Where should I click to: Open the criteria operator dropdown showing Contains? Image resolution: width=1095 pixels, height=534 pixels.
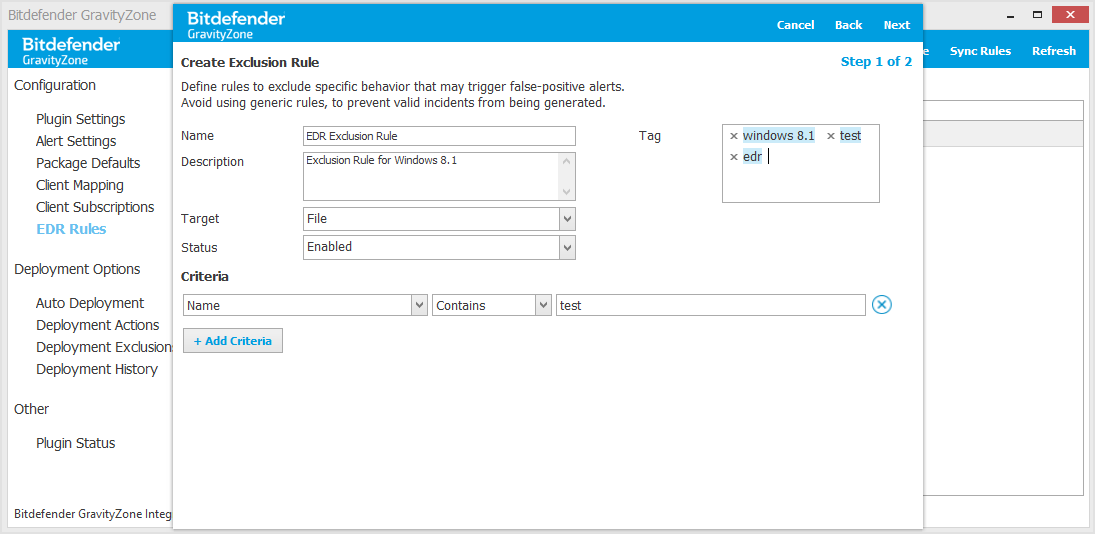(x=492, y=305)
